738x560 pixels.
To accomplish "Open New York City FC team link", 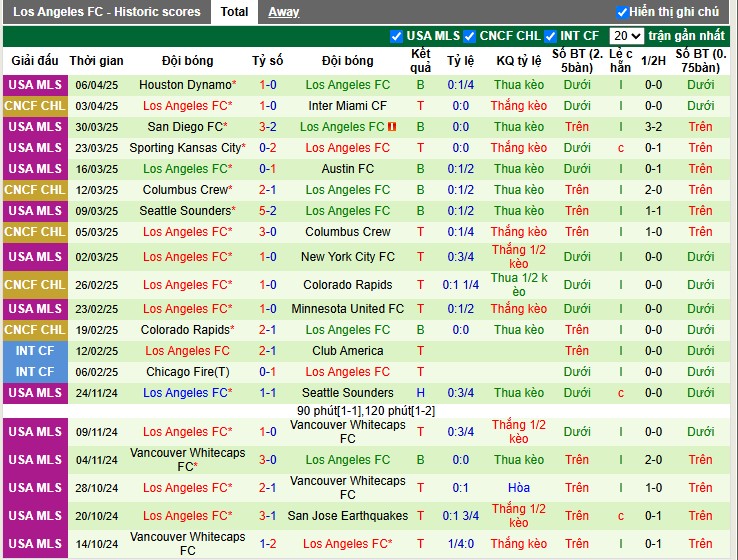I will point(347,257).
